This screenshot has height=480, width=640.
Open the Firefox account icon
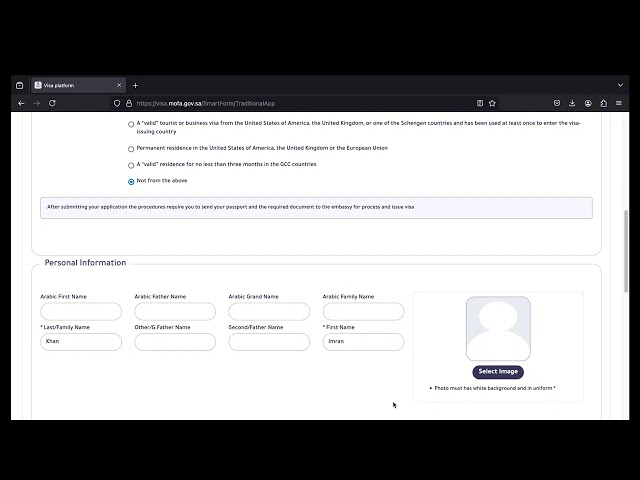588,103
